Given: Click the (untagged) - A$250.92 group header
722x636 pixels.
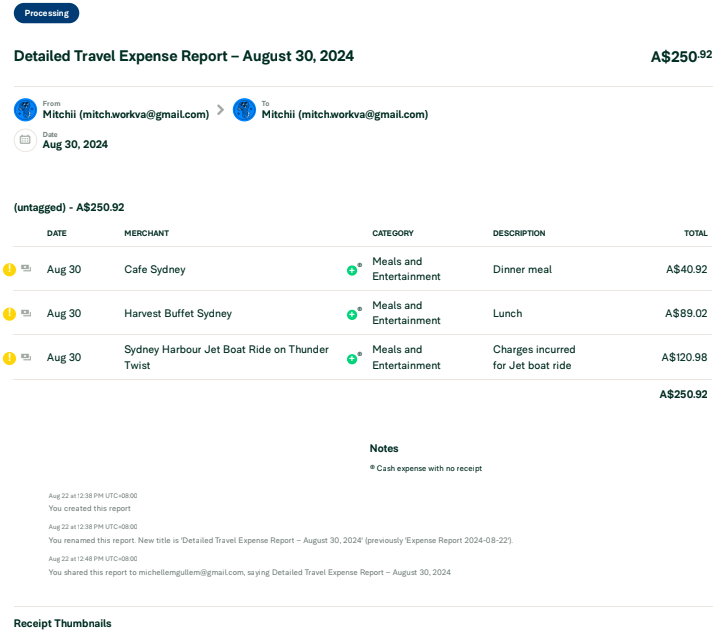Looking at the screenshot, I should 69,207.
